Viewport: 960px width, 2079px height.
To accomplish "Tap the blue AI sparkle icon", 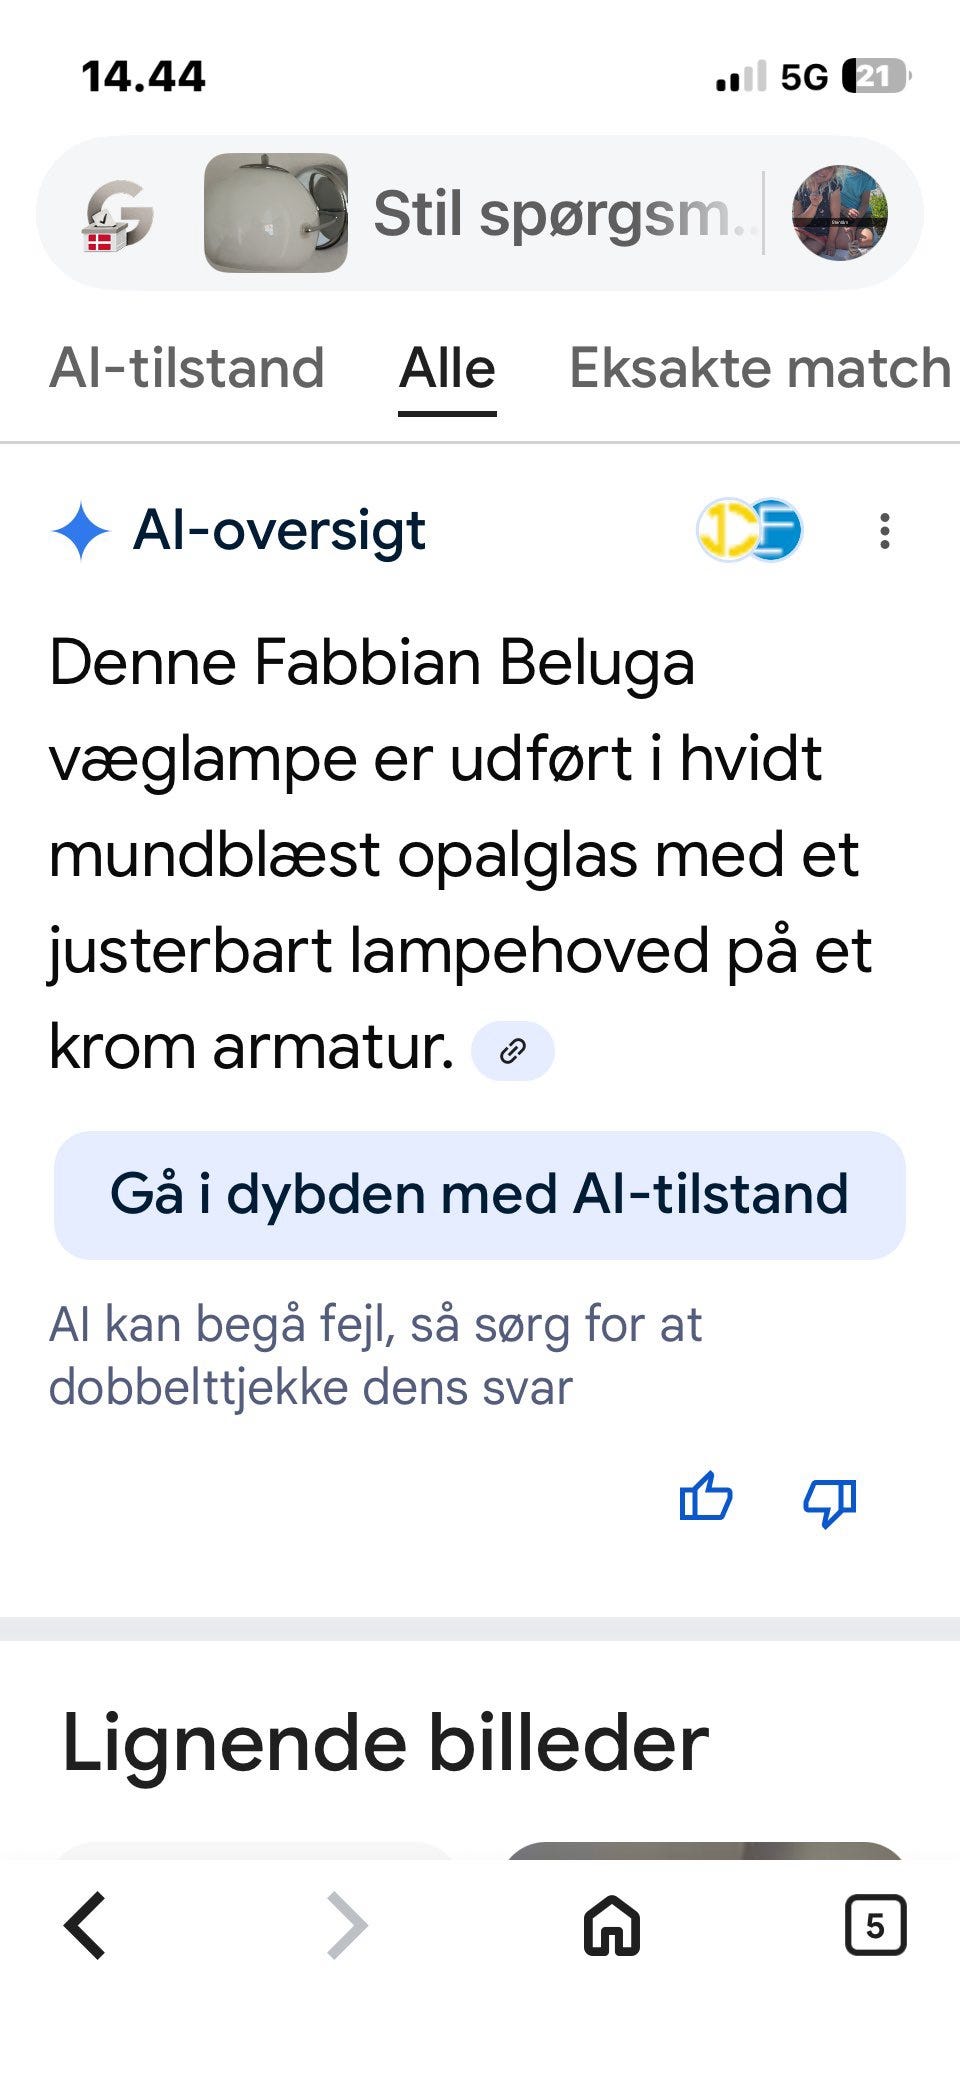I will tap(80, 531).
